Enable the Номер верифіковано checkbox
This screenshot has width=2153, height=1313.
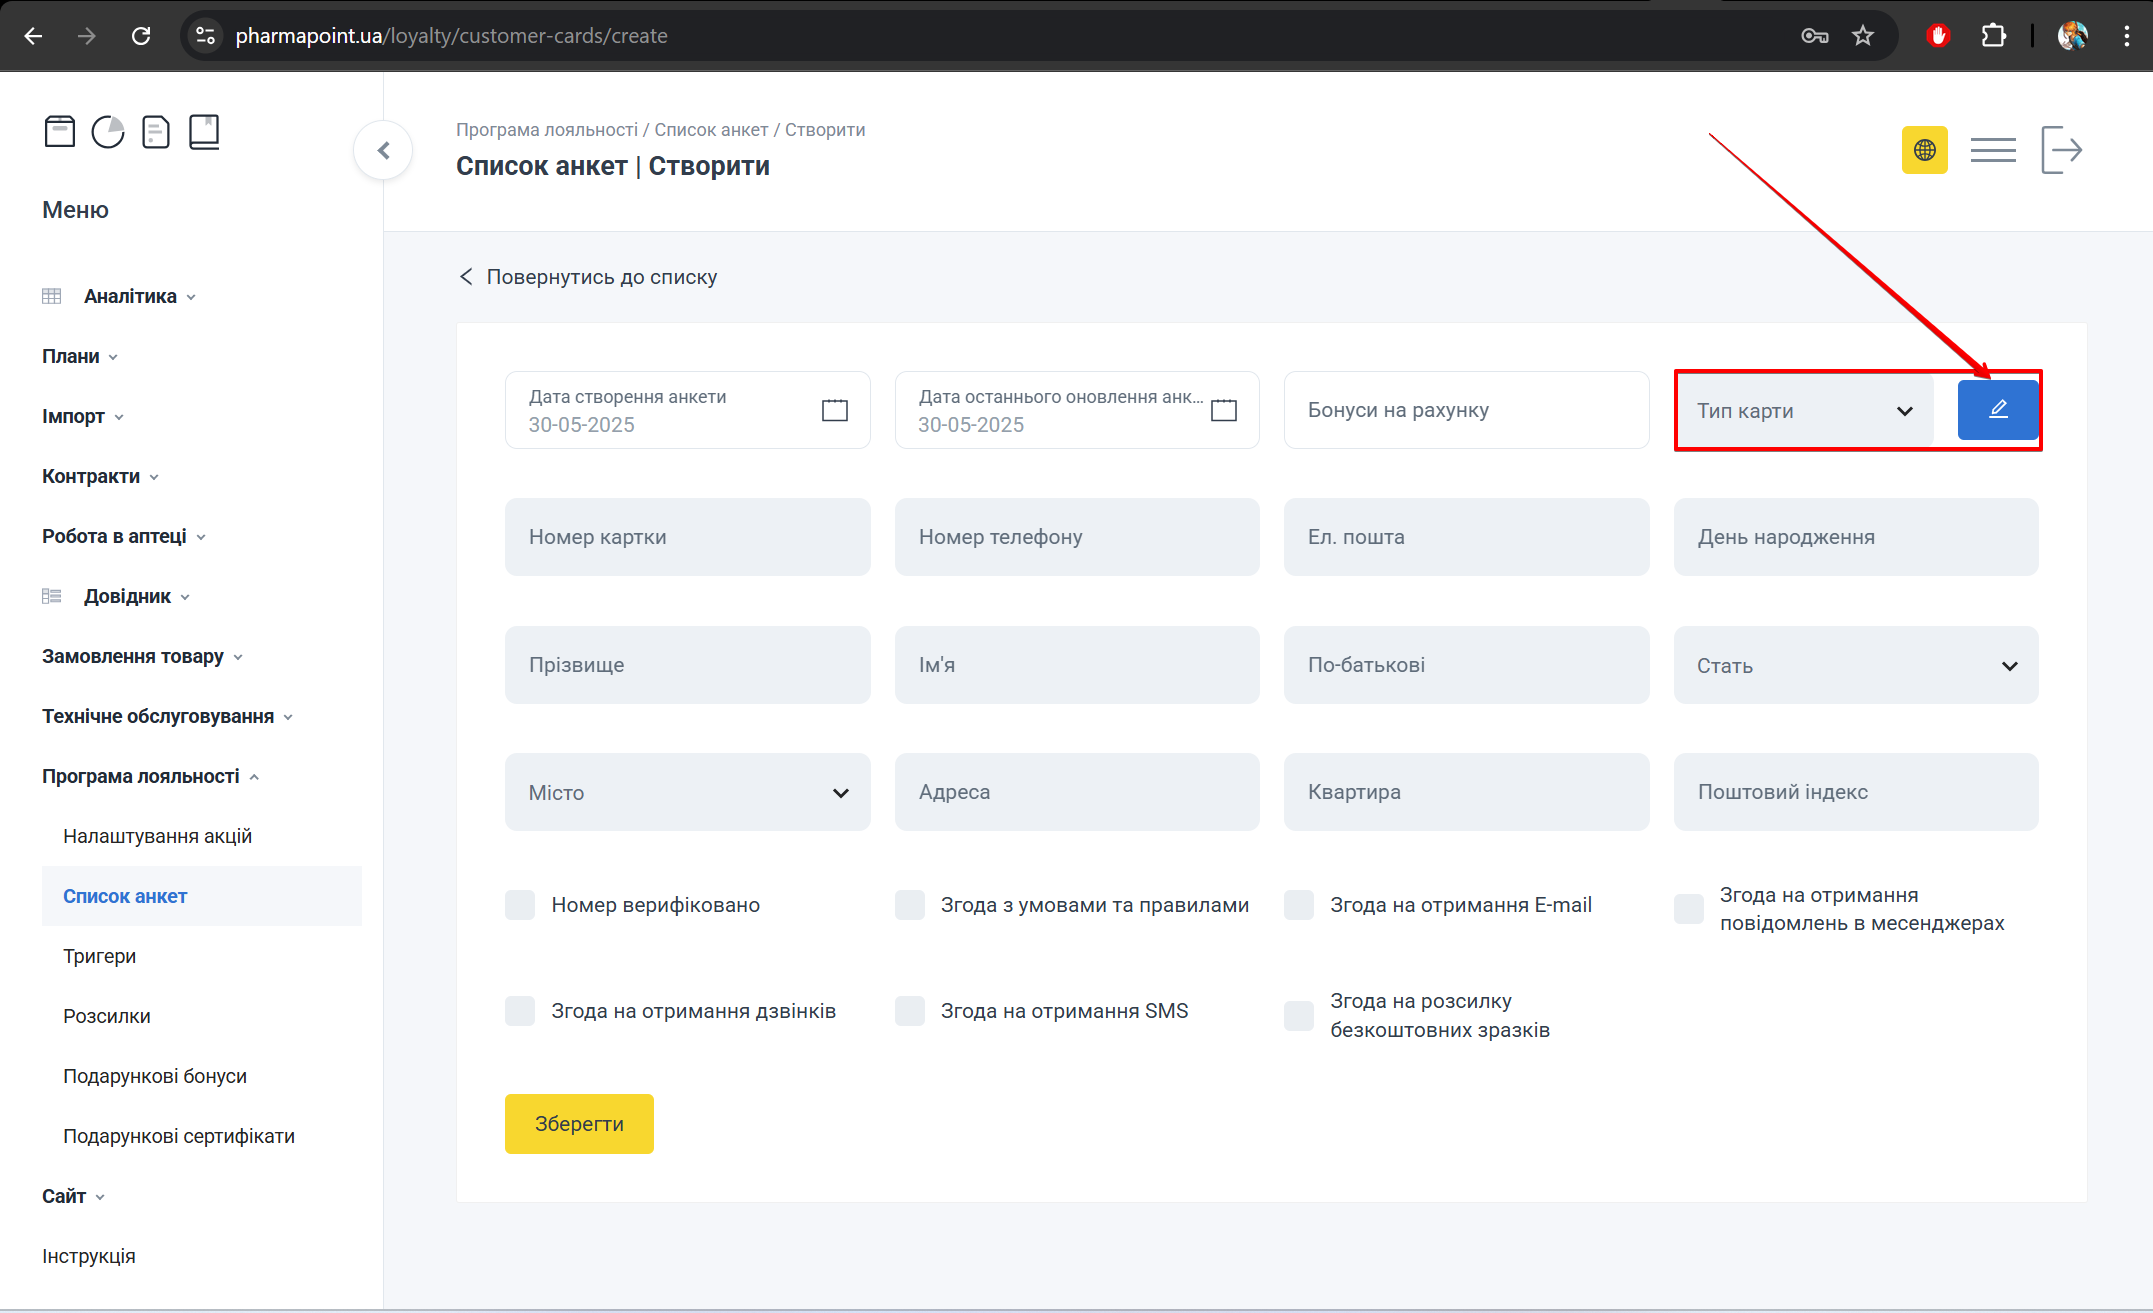pyautogui.click(x=519, y=905)
